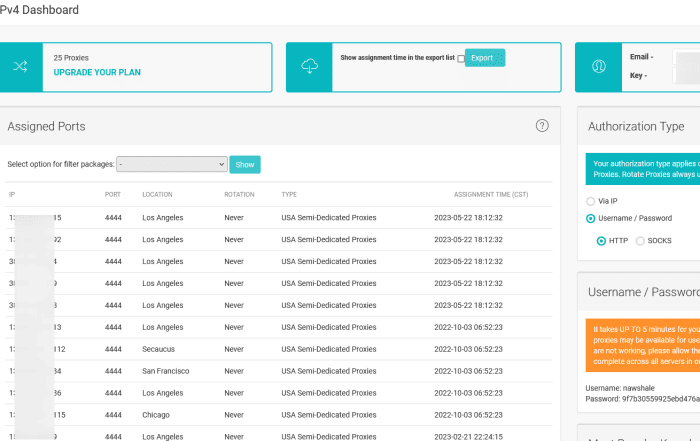
Task: Sort by the PORT column header
Action: (113, 194)
